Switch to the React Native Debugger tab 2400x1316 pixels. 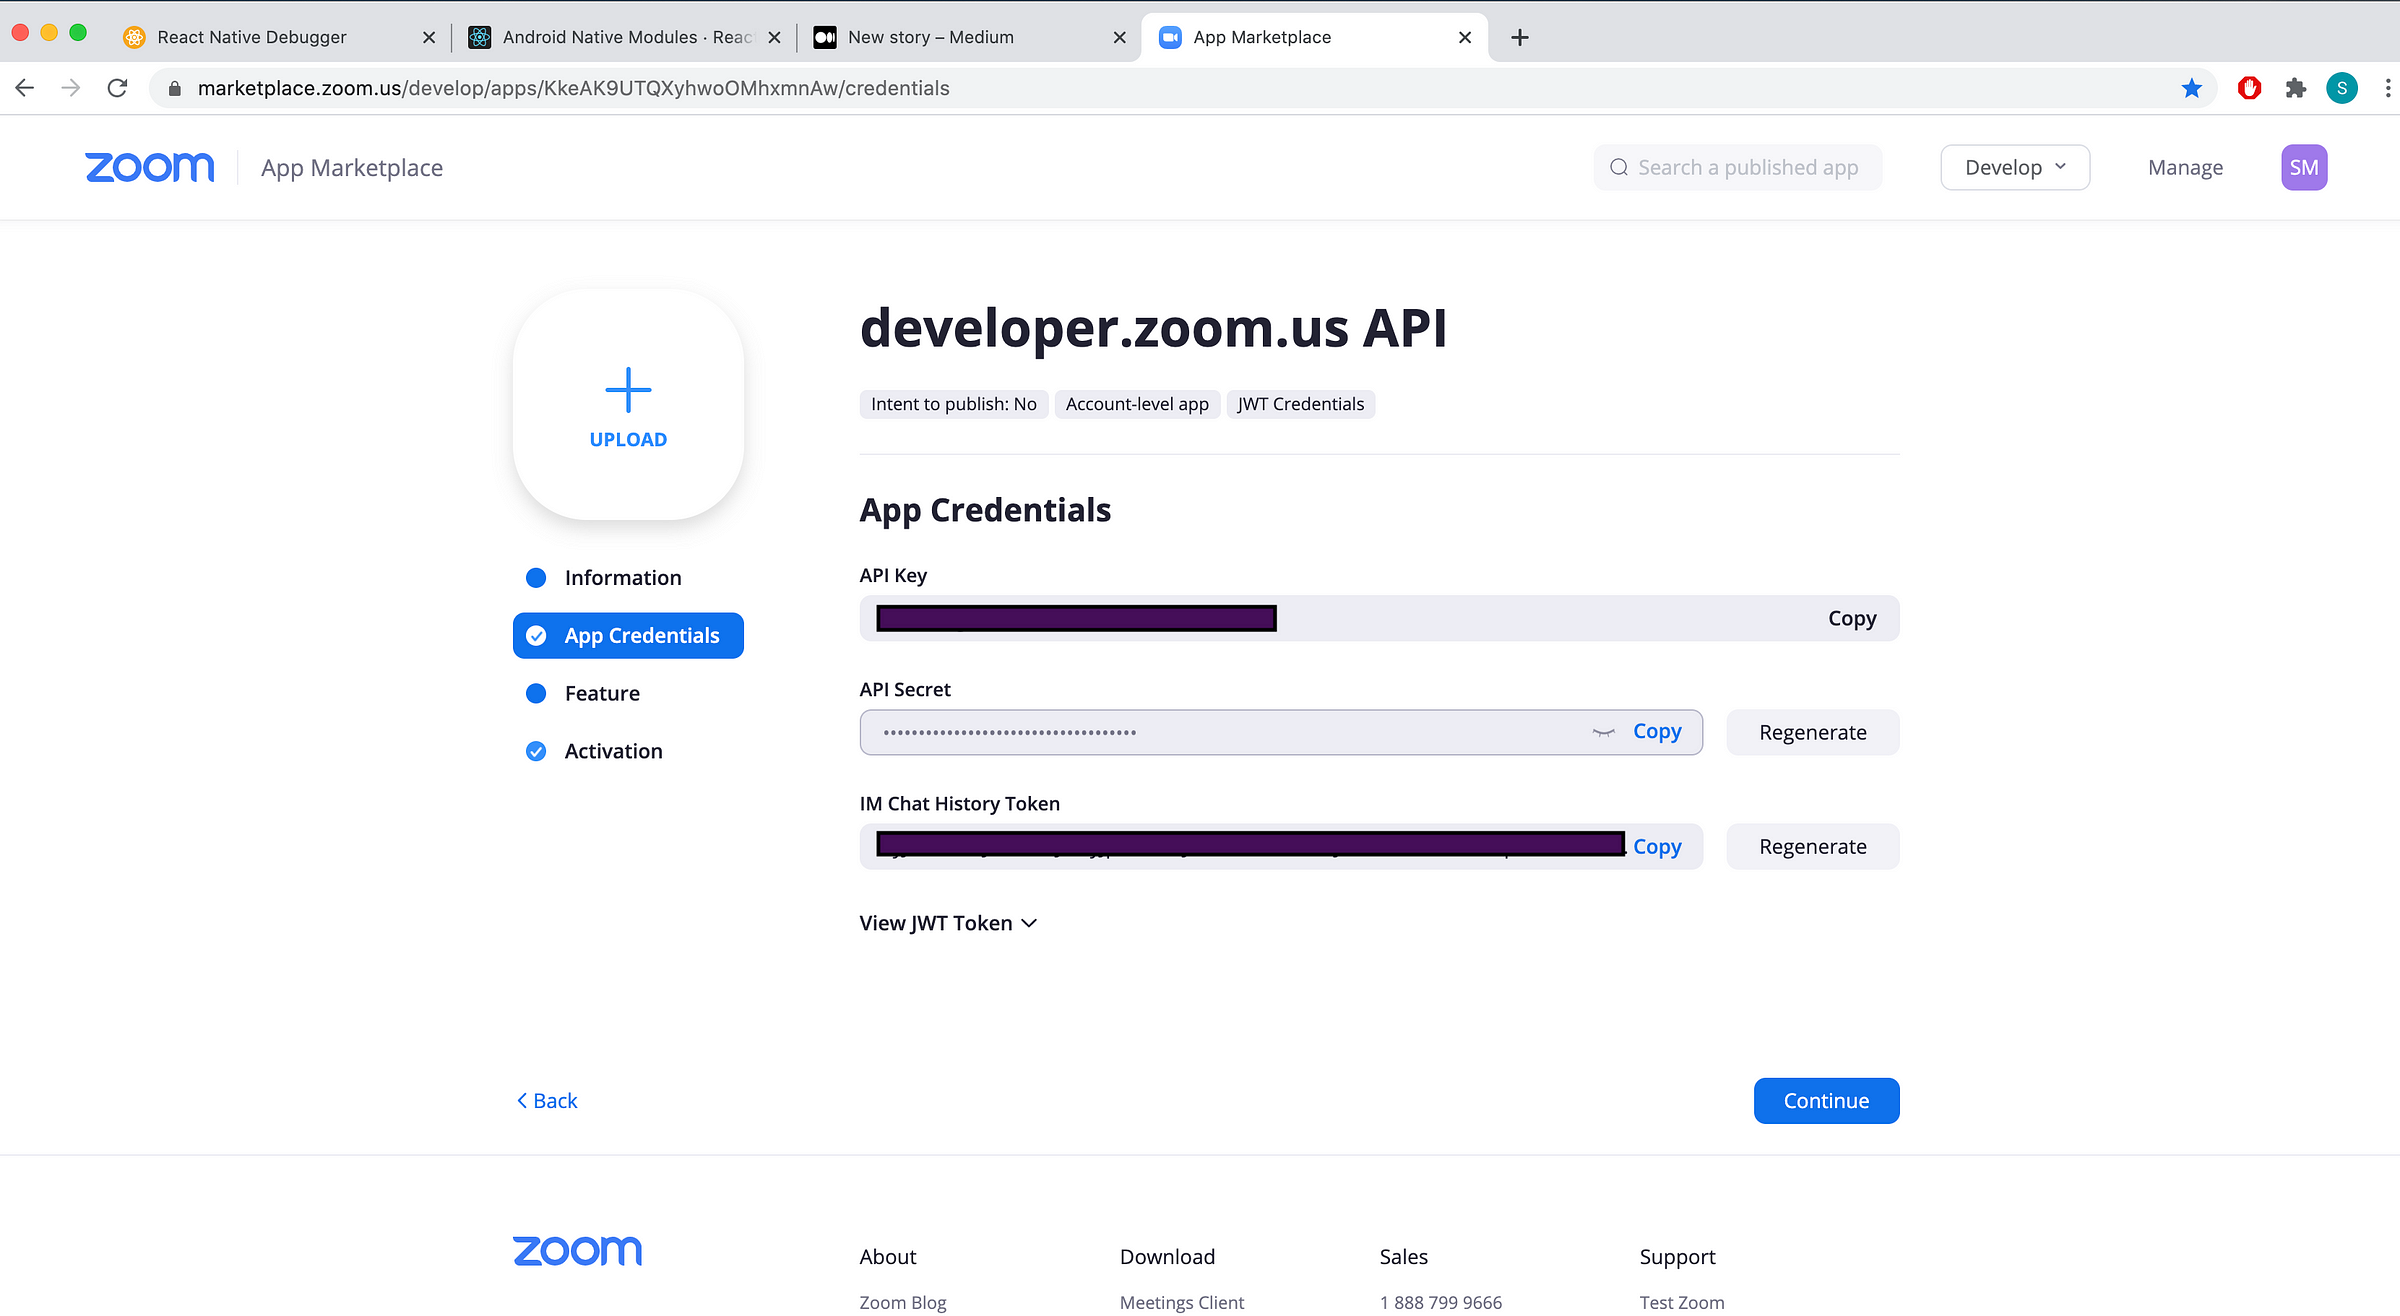click(x=252, y=37)
